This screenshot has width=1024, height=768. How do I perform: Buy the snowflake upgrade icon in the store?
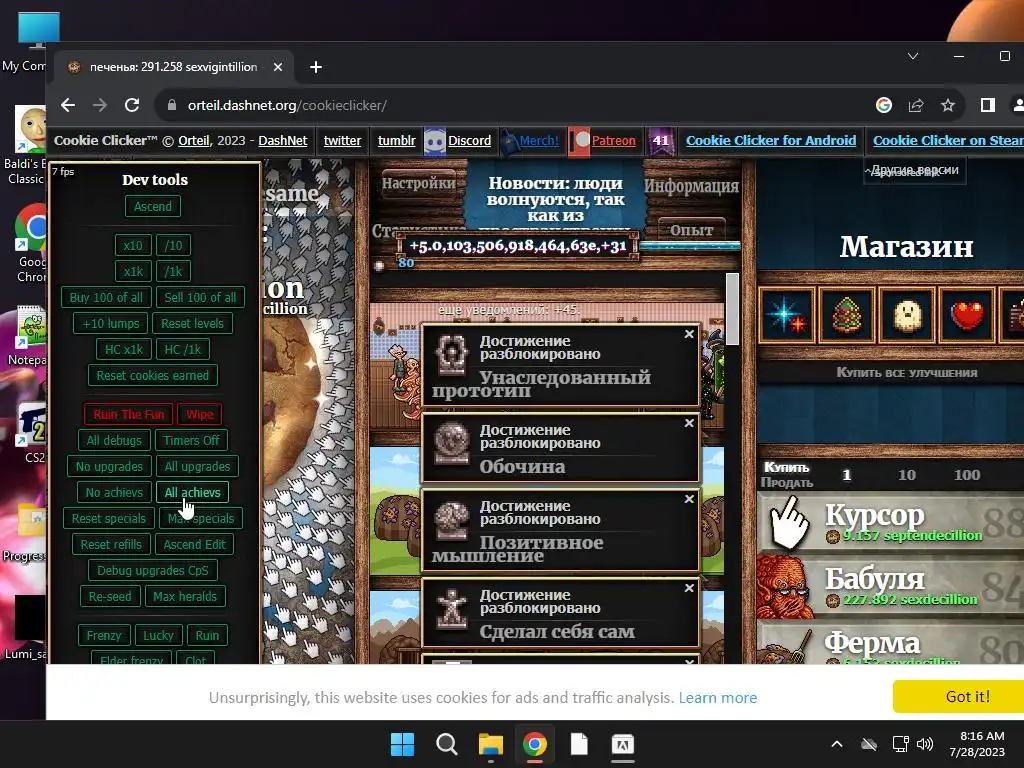[x=786, y=315]
